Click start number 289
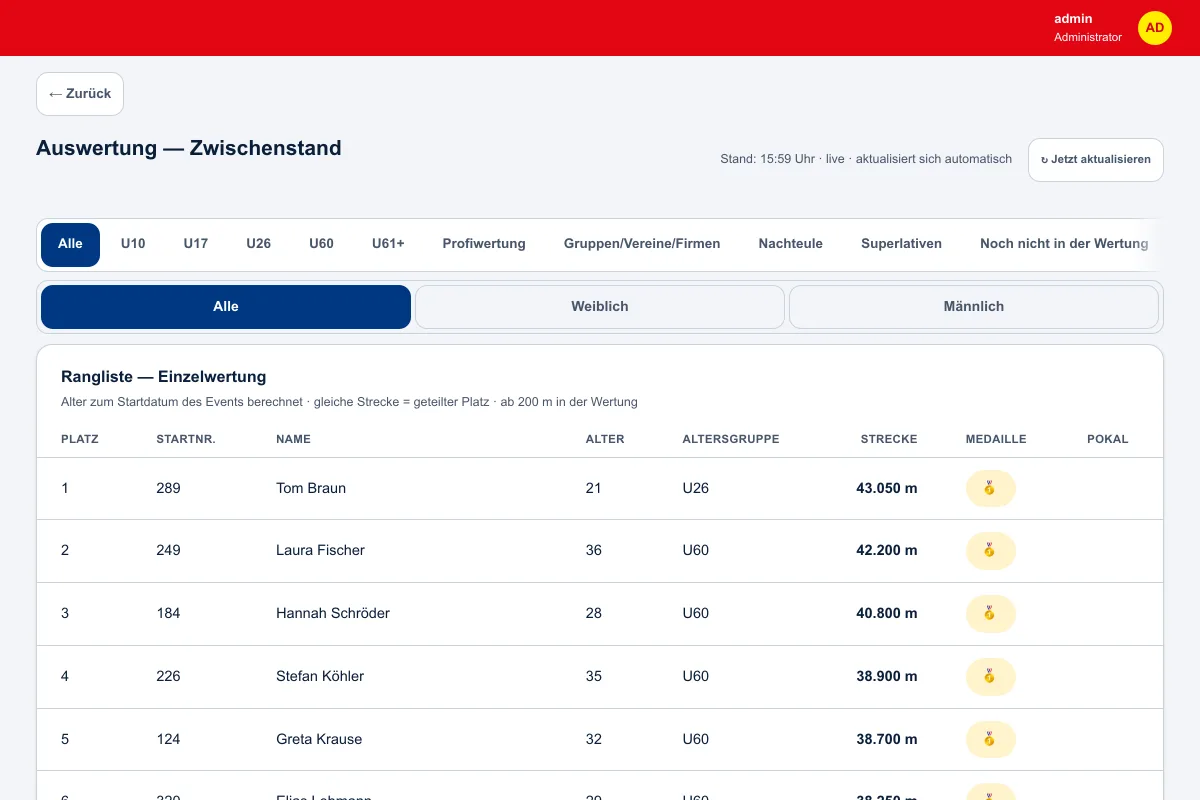Screen dimensions: 1200x800 pos(169,489)
